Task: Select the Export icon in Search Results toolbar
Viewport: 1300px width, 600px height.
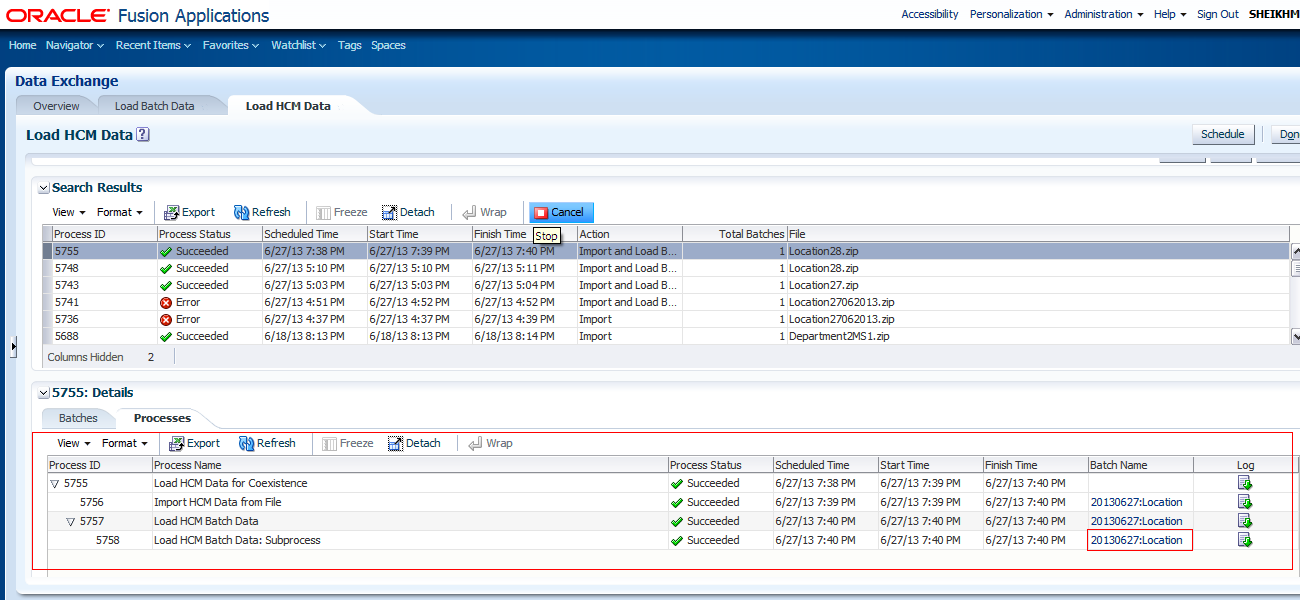Action: [189, 212]
